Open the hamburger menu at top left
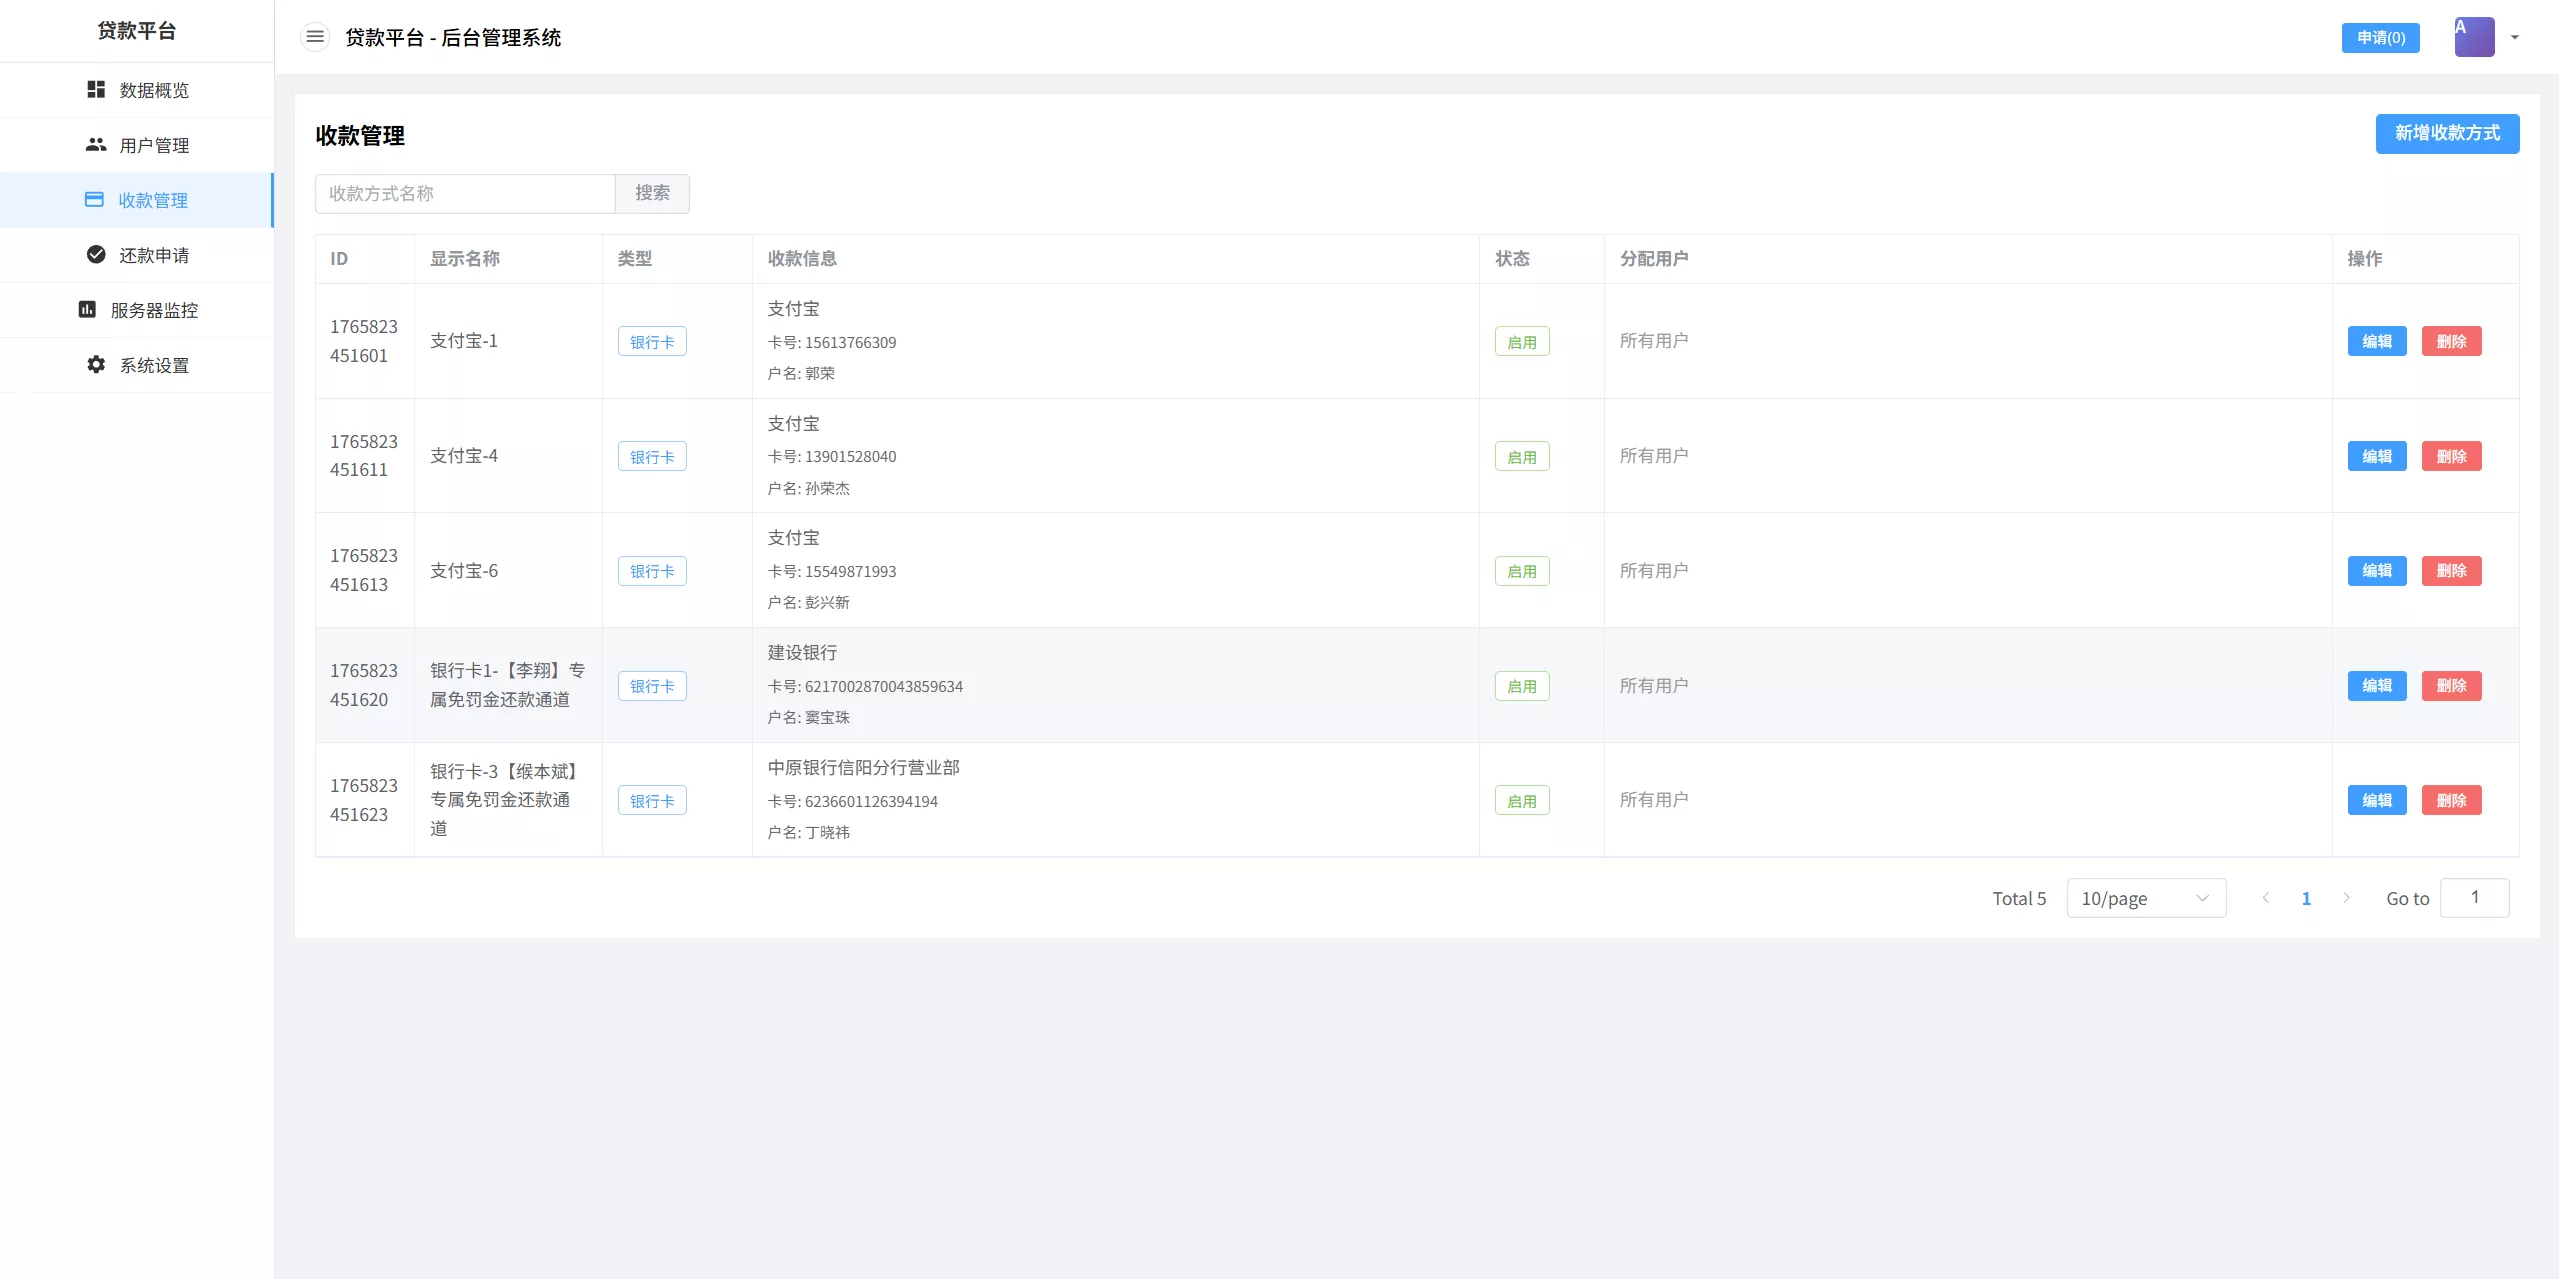 (316, 36)
